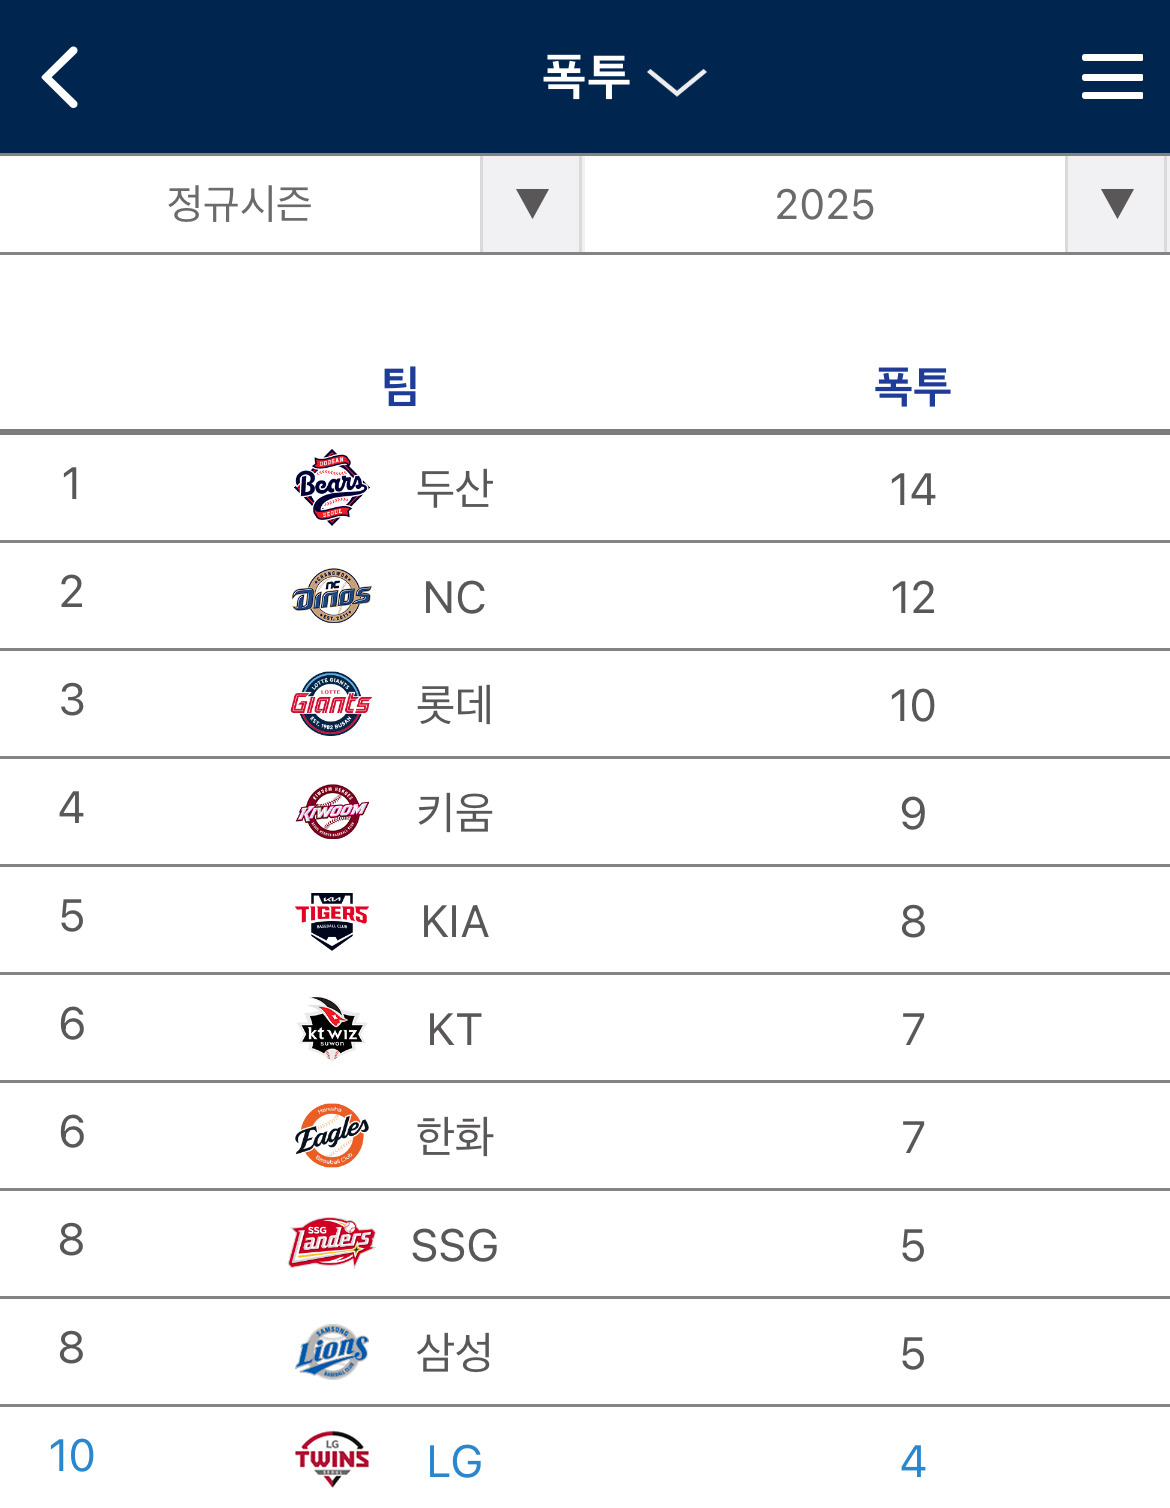The height and width of the screenshot is (1508, 1170).
Task: Open the 정규시즌 season type dropdown
Action: pos(290,204)
